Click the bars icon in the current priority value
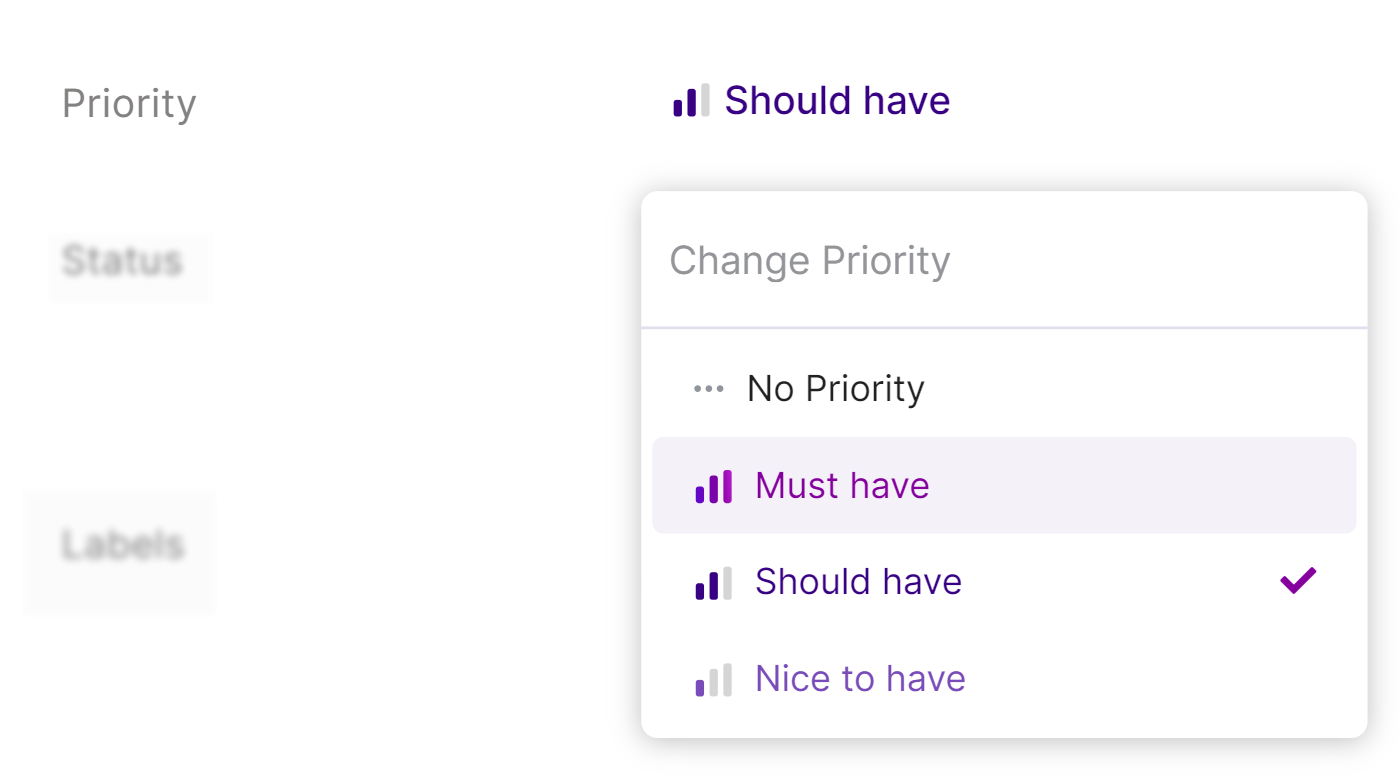This screenshot has height=776, width=1400. click(x=692, y=100)
